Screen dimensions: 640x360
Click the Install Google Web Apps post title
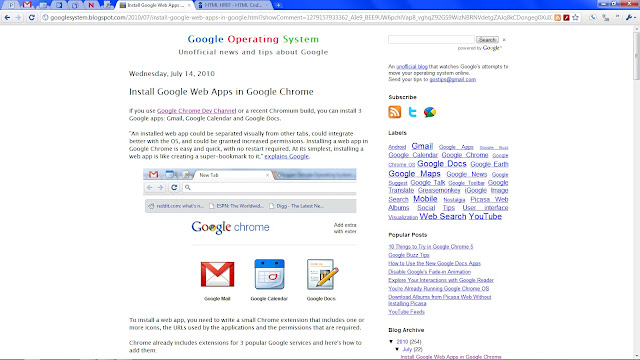coord(221,91)
